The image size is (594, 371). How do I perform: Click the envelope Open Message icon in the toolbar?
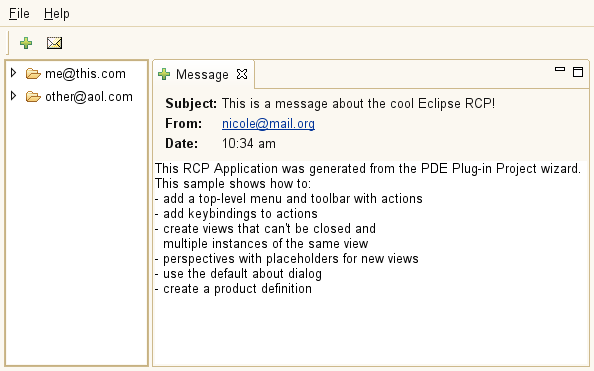(x=54, y=43)
